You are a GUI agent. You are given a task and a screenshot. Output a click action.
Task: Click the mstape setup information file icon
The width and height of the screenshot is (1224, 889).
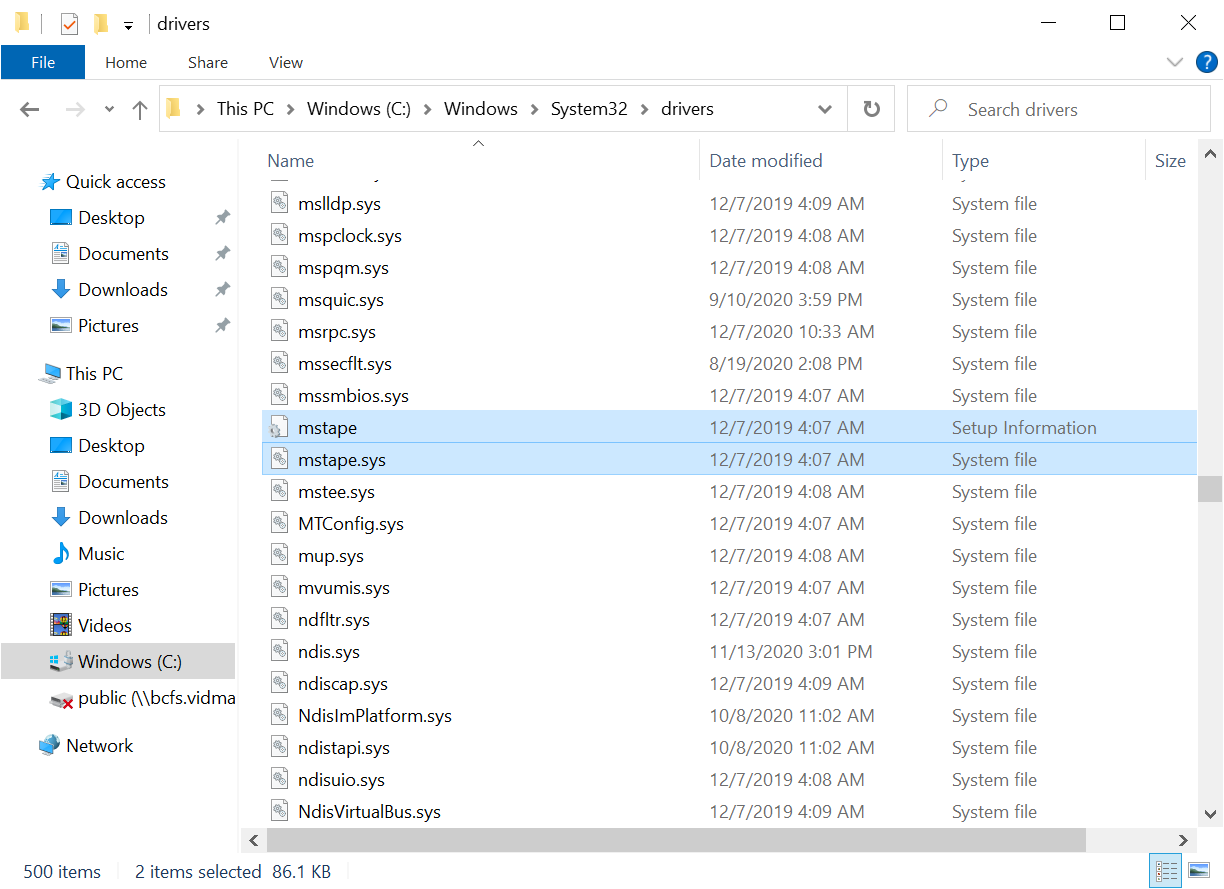click(278, 428)
